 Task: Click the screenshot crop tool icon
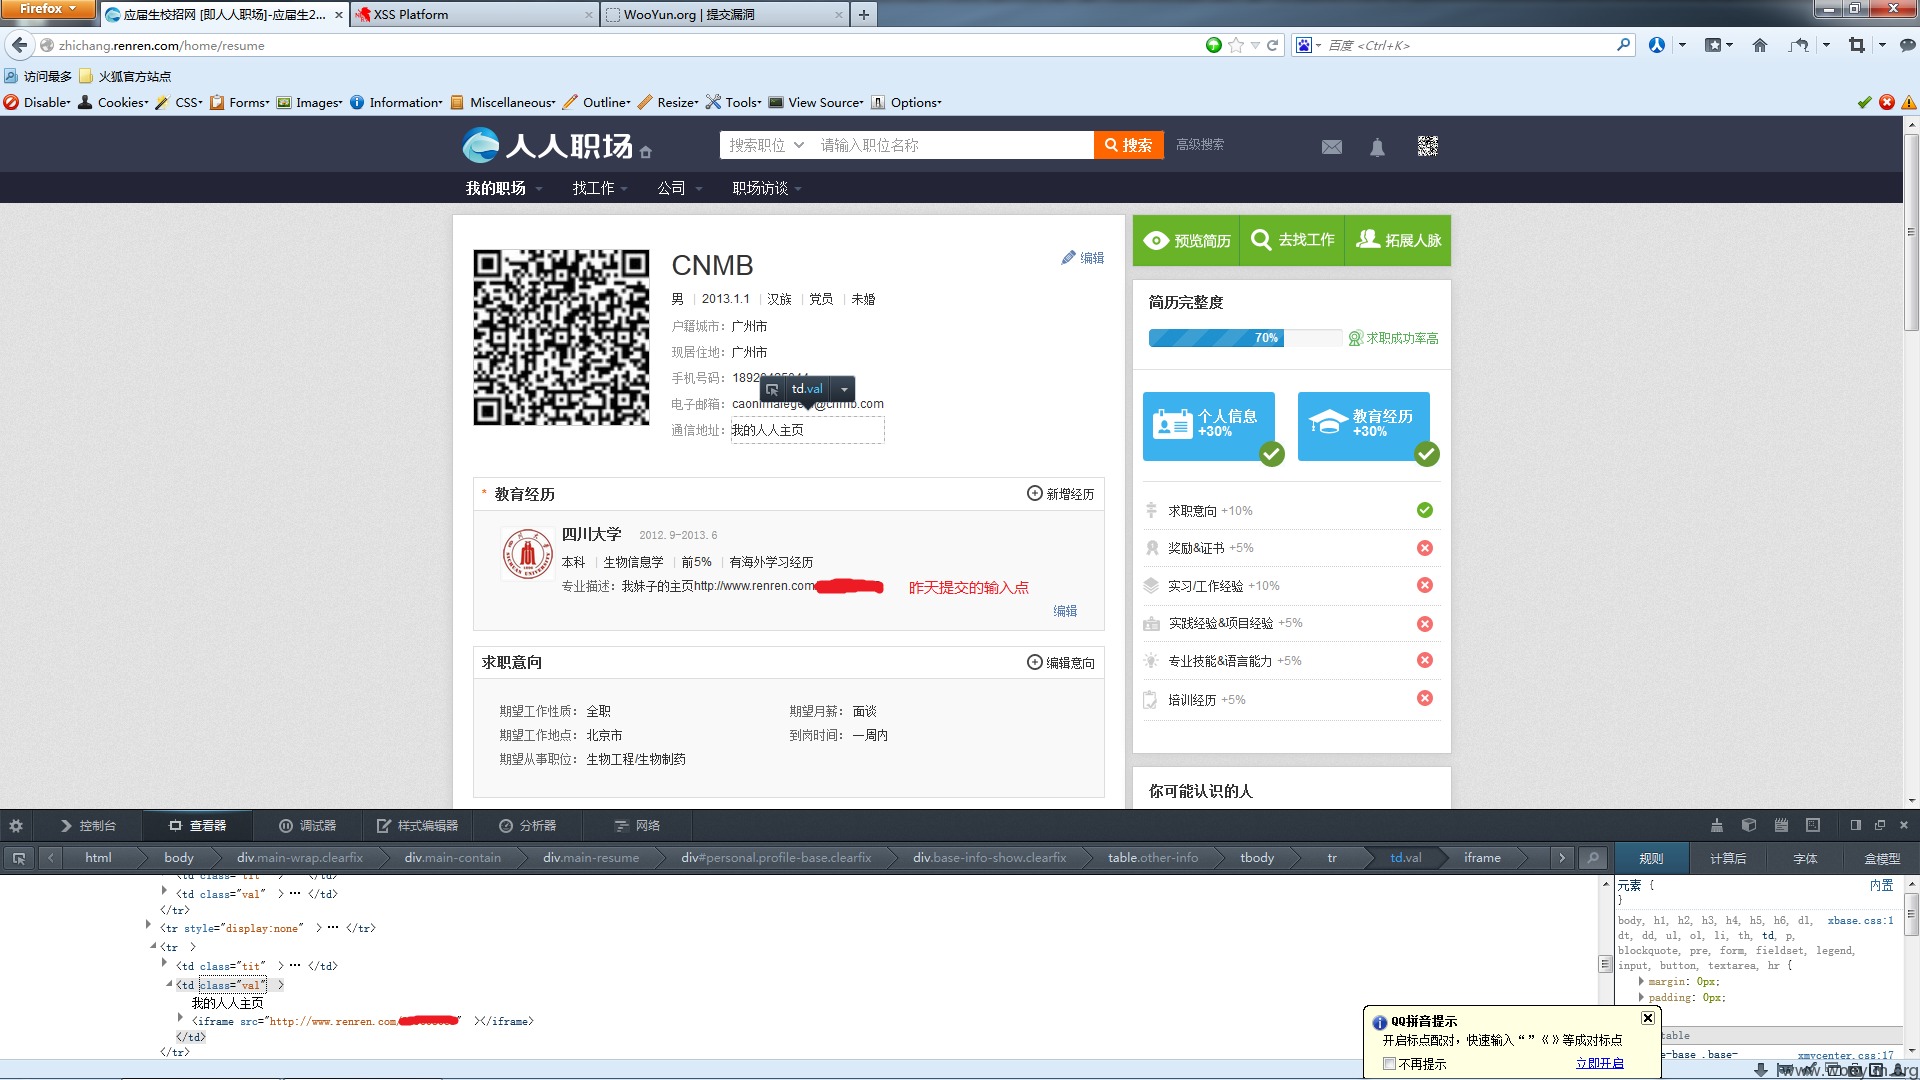pos(1857,45)
